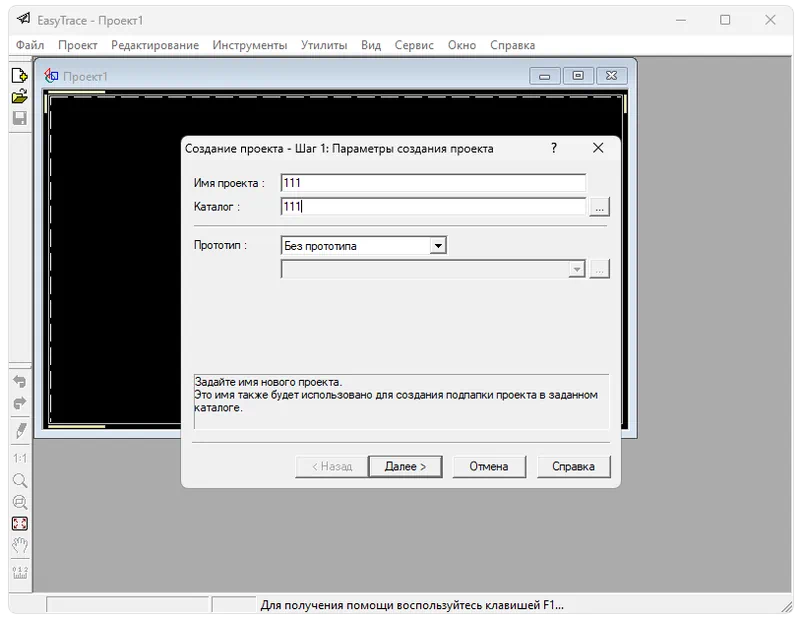
Task: Focus the Каталог input field
Action: tap(433, 207)
